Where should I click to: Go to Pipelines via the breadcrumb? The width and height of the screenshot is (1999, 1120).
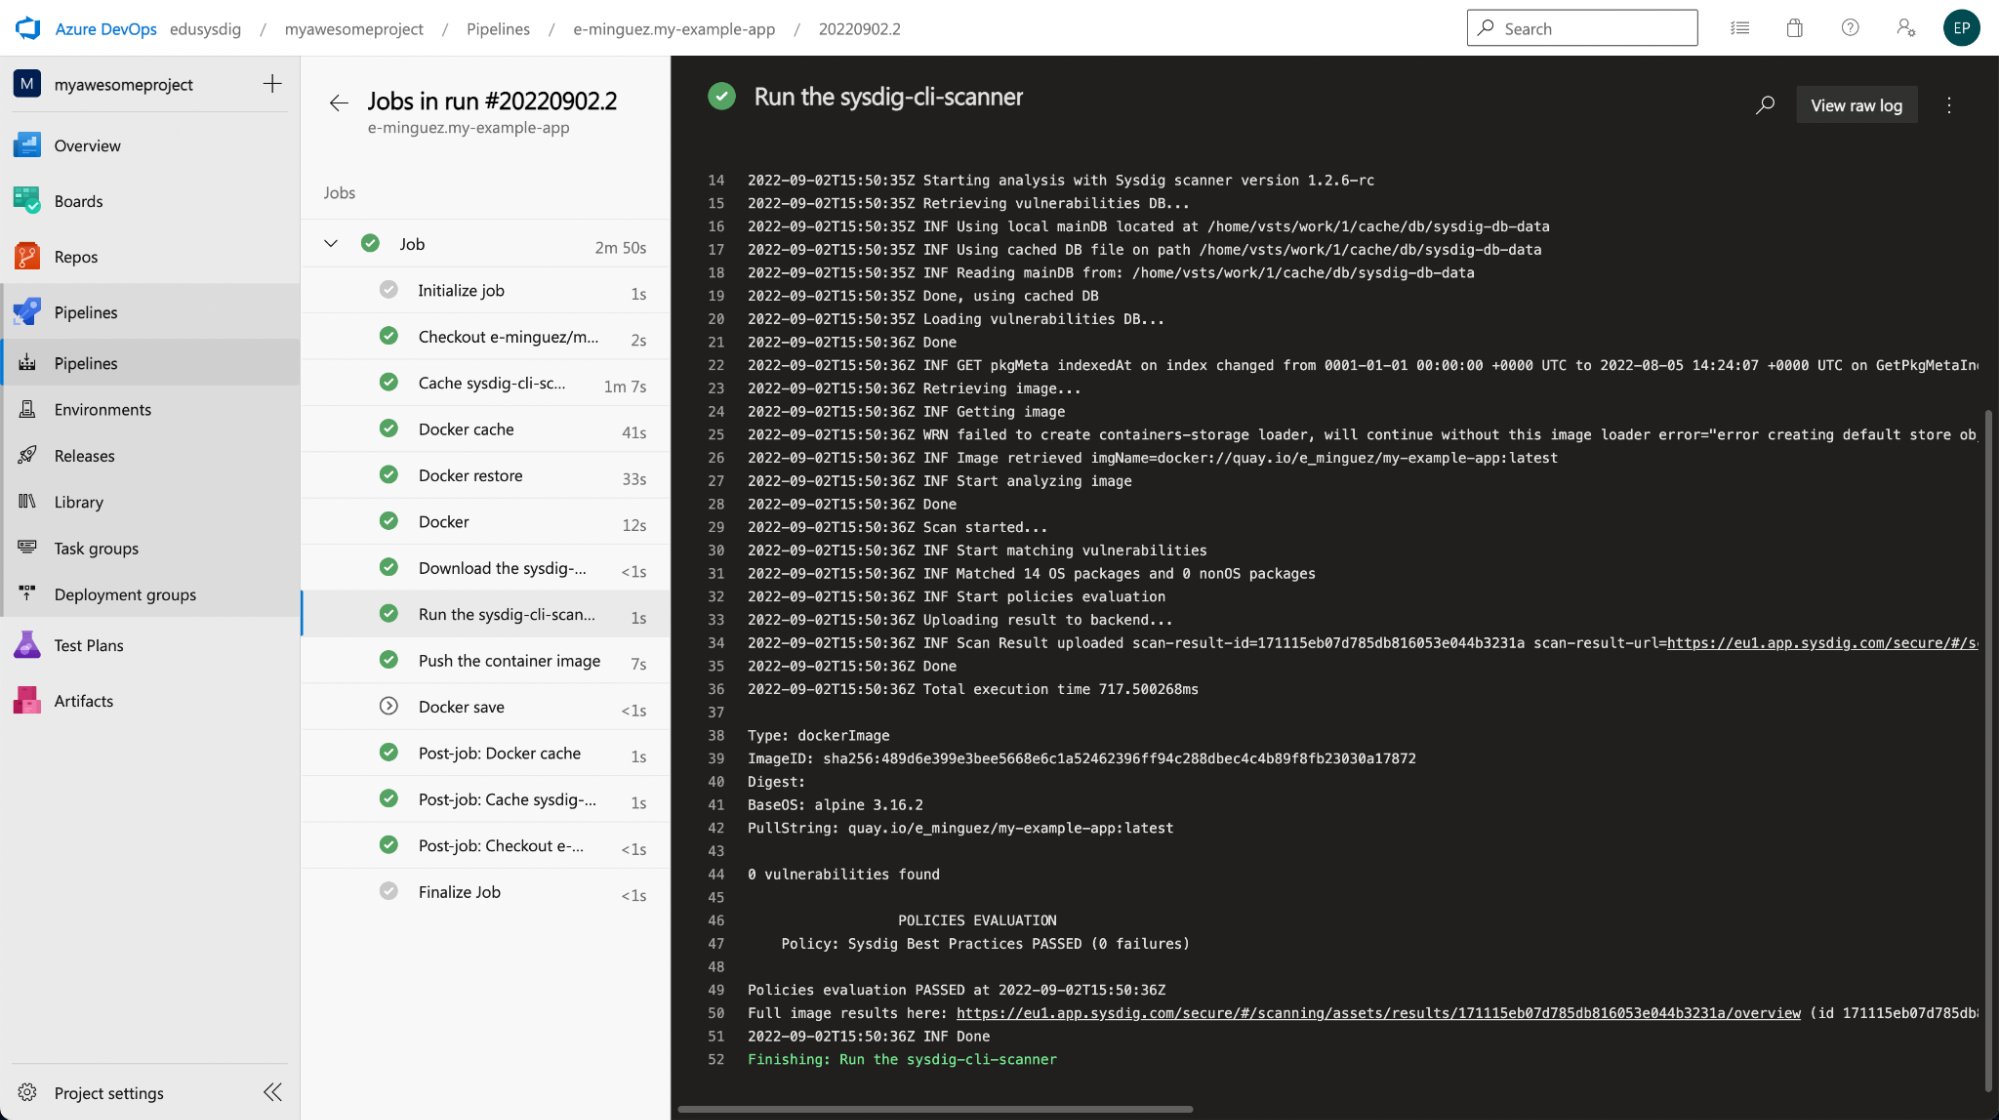tap(498, 29)
